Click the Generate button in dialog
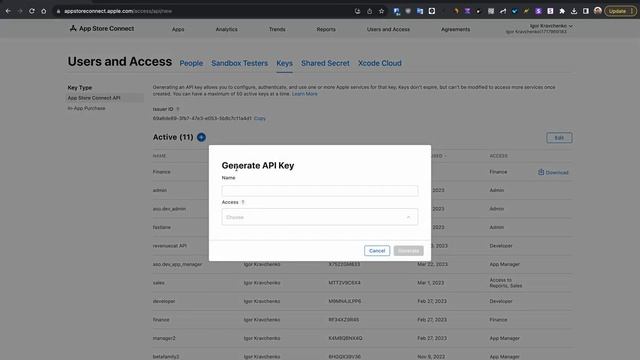640x360 pixels. pos(409,251)
